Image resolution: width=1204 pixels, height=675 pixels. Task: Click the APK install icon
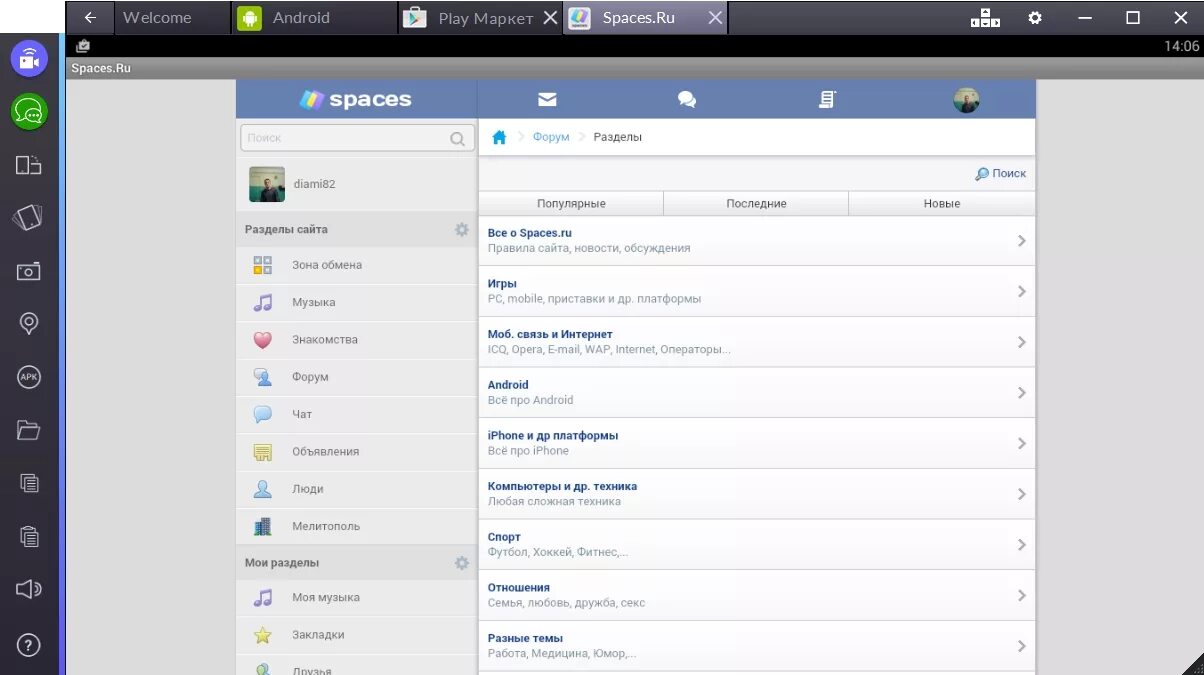click(x=29, y=377)
